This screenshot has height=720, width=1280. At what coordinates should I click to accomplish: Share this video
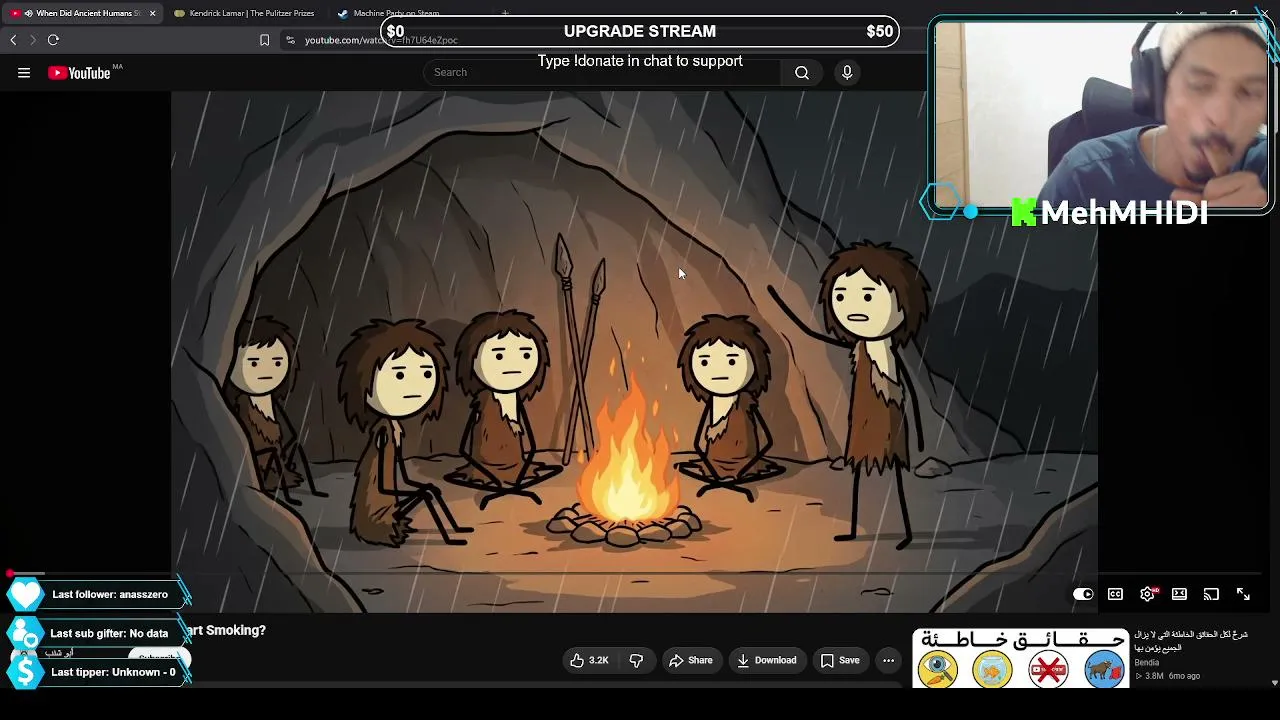pos(691,660)
